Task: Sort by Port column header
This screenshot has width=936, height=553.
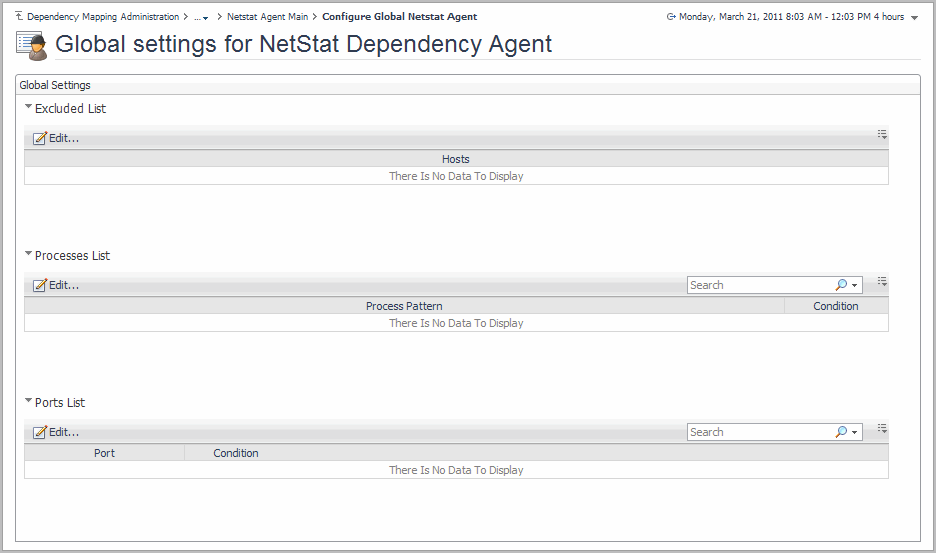Action: pos(104,453)
